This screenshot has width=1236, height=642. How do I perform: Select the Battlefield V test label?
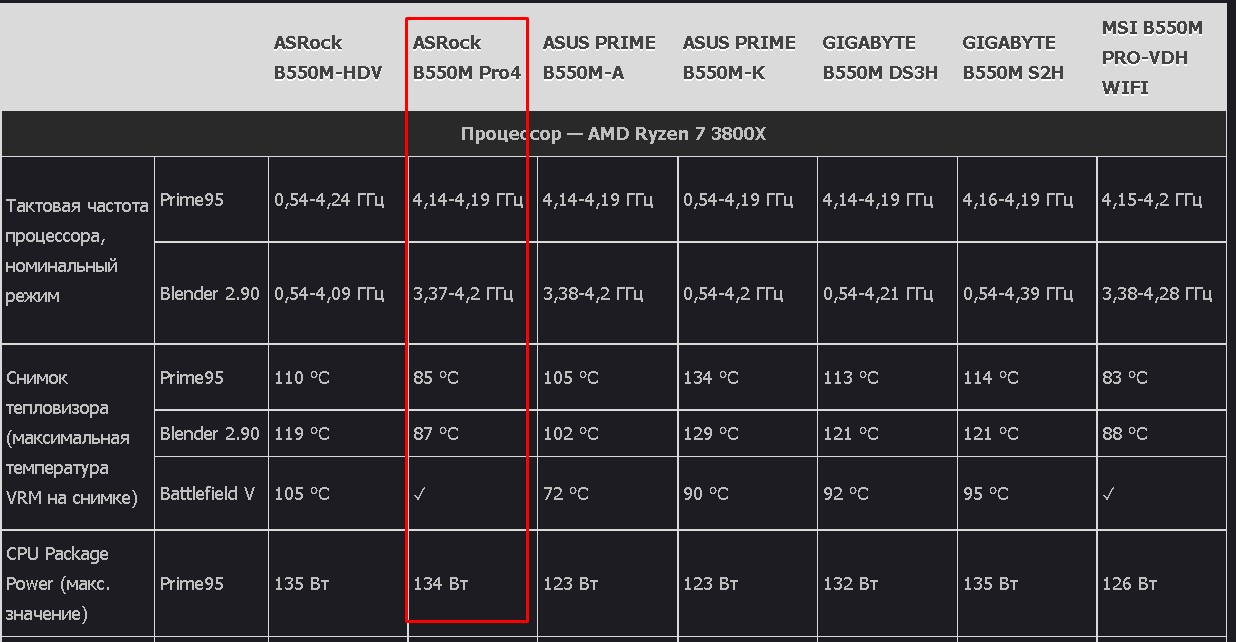[207, 494]
